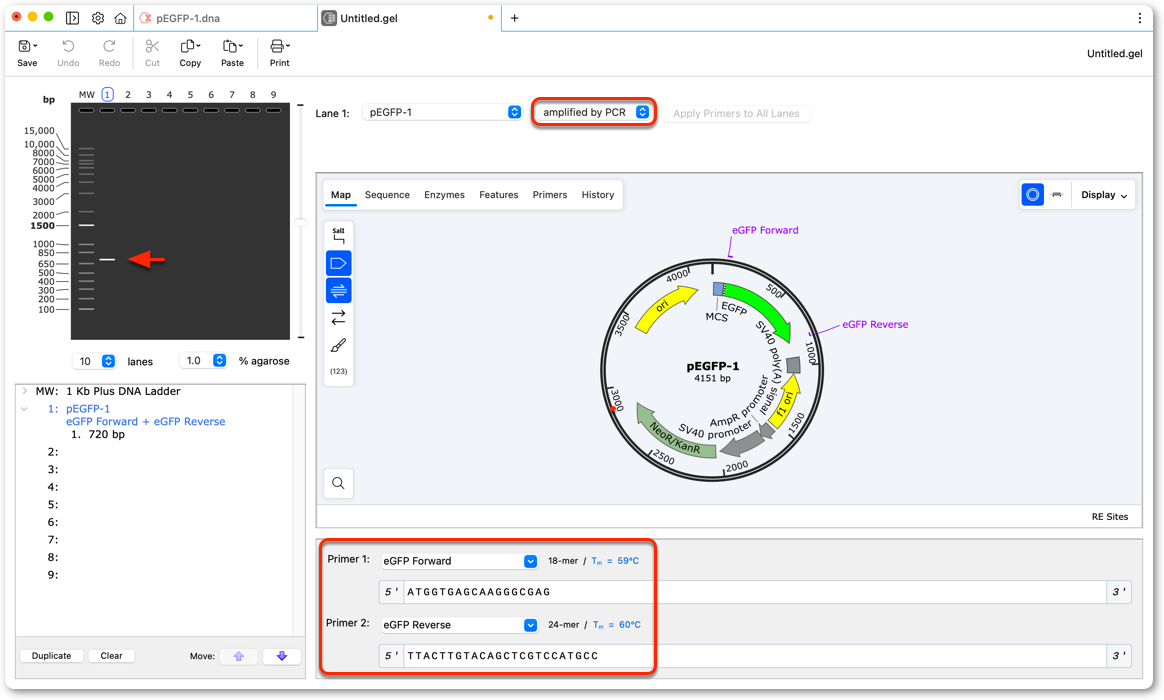Toggle the SalI enzyme sites icon
This screenshot has width=1164, height=700.
pos(339,235)
